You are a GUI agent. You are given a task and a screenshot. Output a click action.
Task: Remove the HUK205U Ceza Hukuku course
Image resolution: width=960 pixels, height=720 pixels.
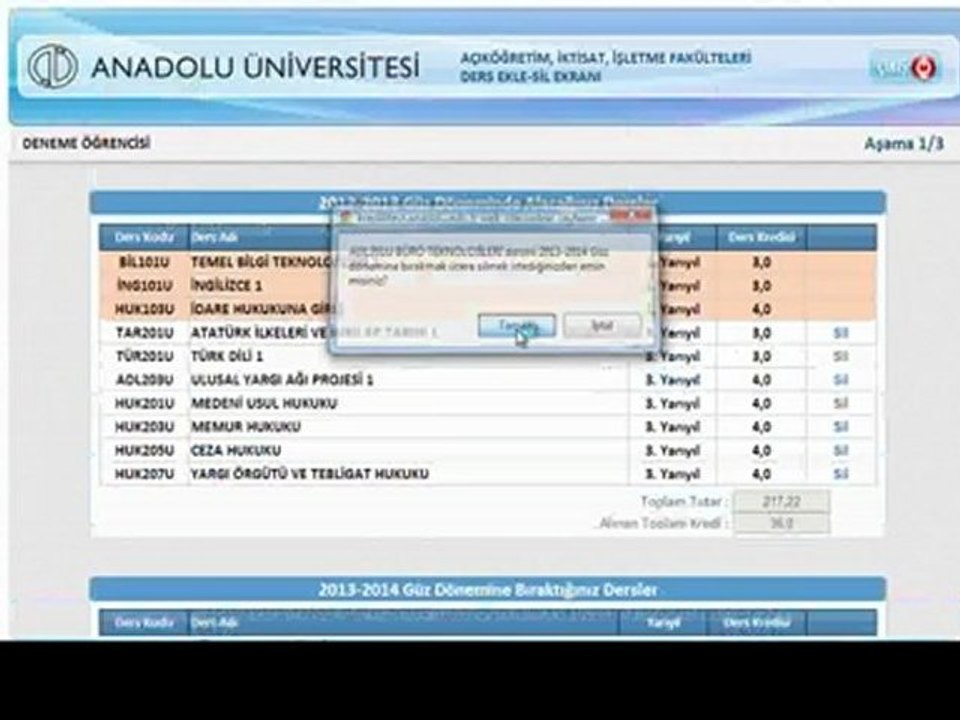click(x=841, y=451)
